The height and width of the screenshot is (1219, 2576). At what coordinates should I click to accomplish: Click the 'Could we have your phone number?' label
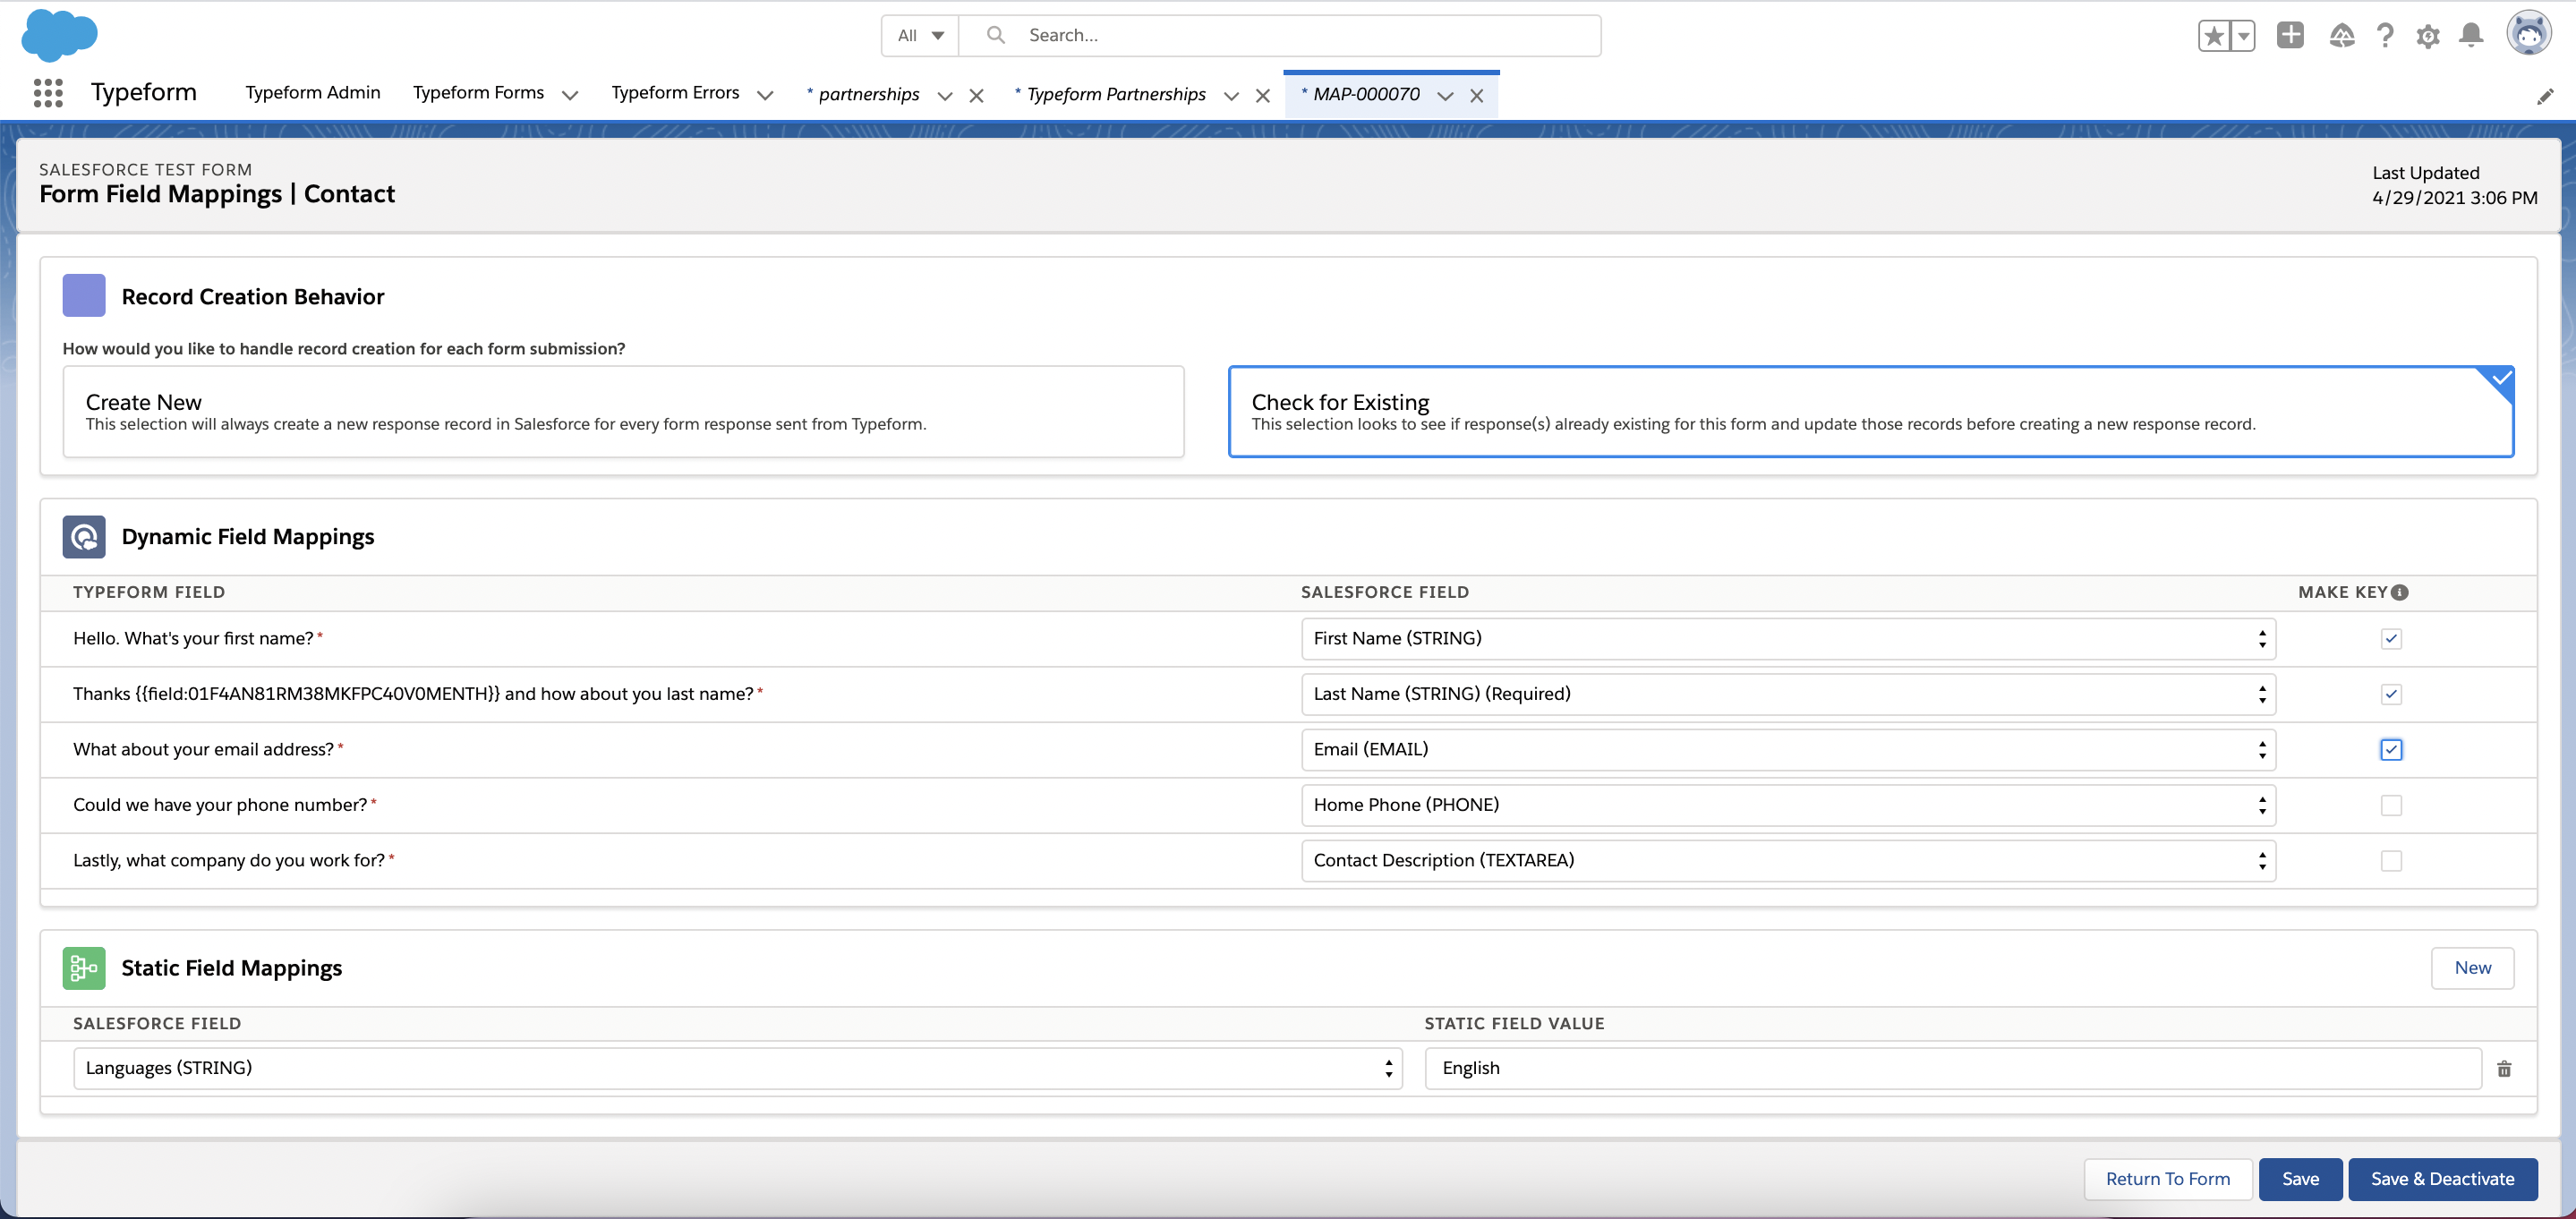(x=220, y=805)
